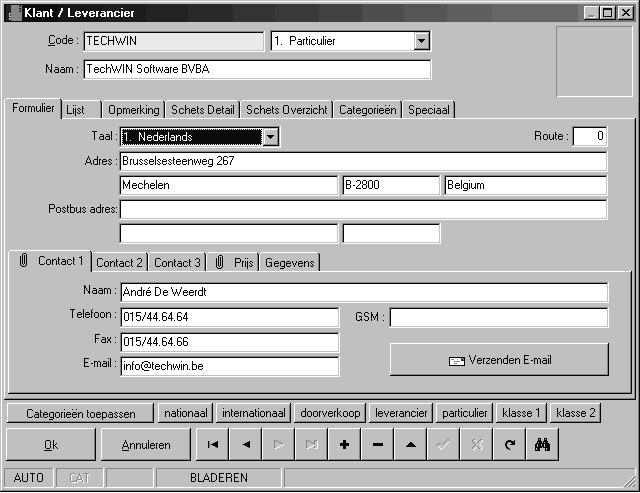
Task: Click the Postbus adres field
Action: [363, 209]
